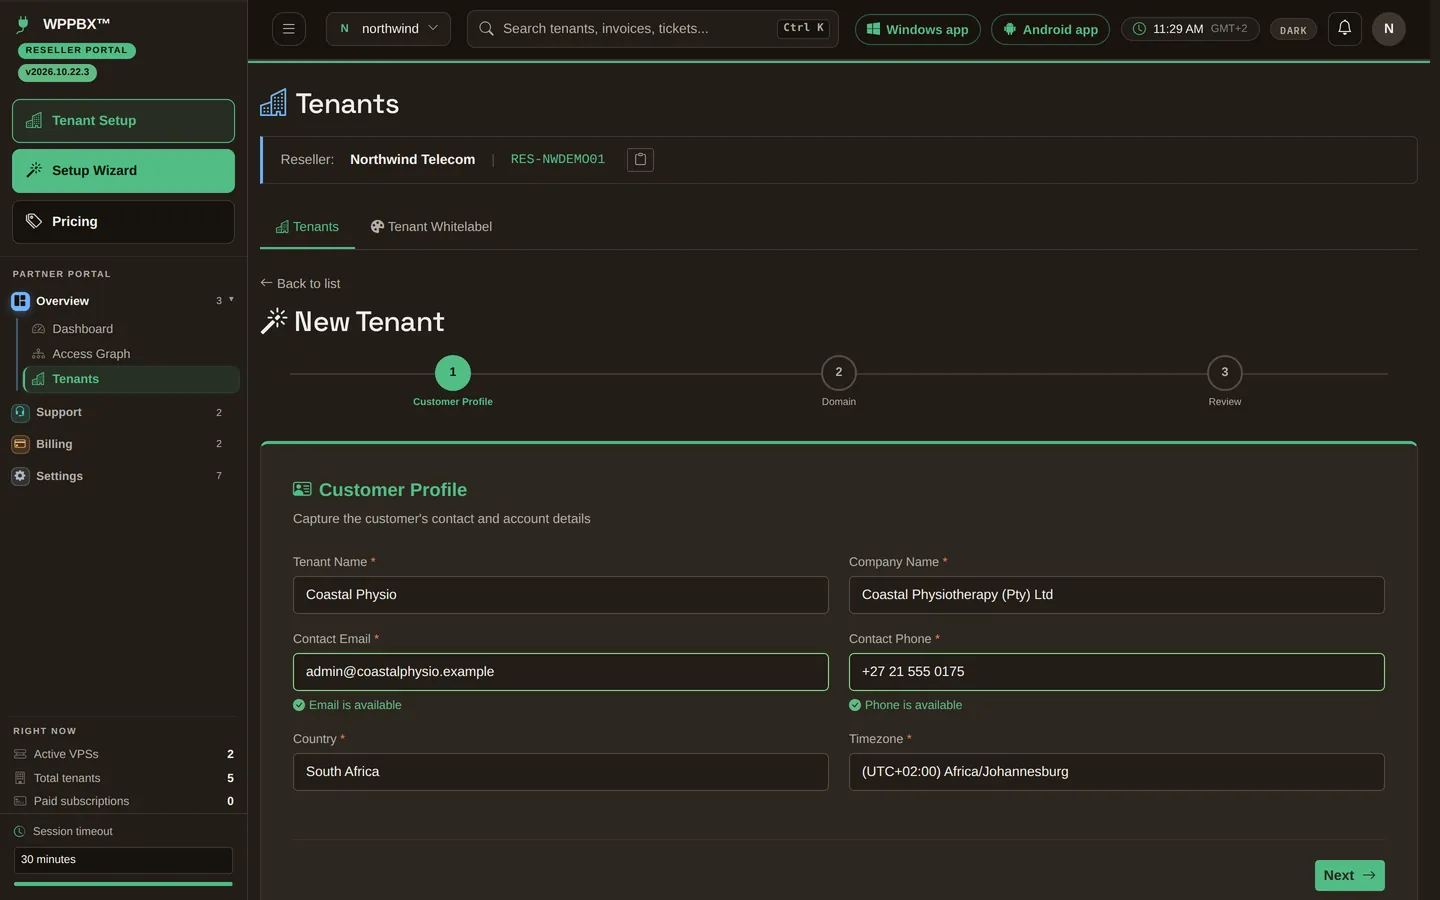Launch the Setup Wizard button
This screenshot has height=900, width=1440.
123,171
